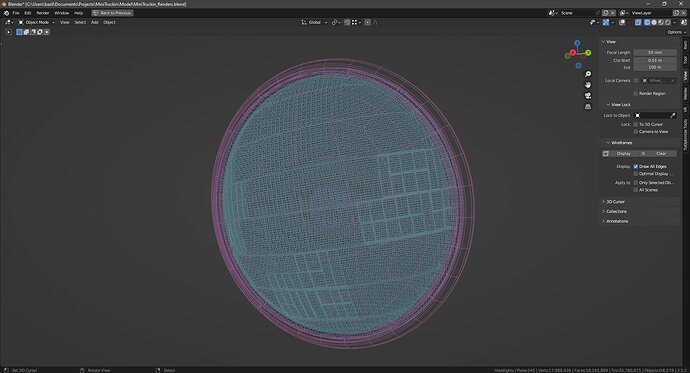The height and width of the screenshot is (373, 690).
Task: Choose the Set new selection mode icon
Action: click(x=19, y=32)
